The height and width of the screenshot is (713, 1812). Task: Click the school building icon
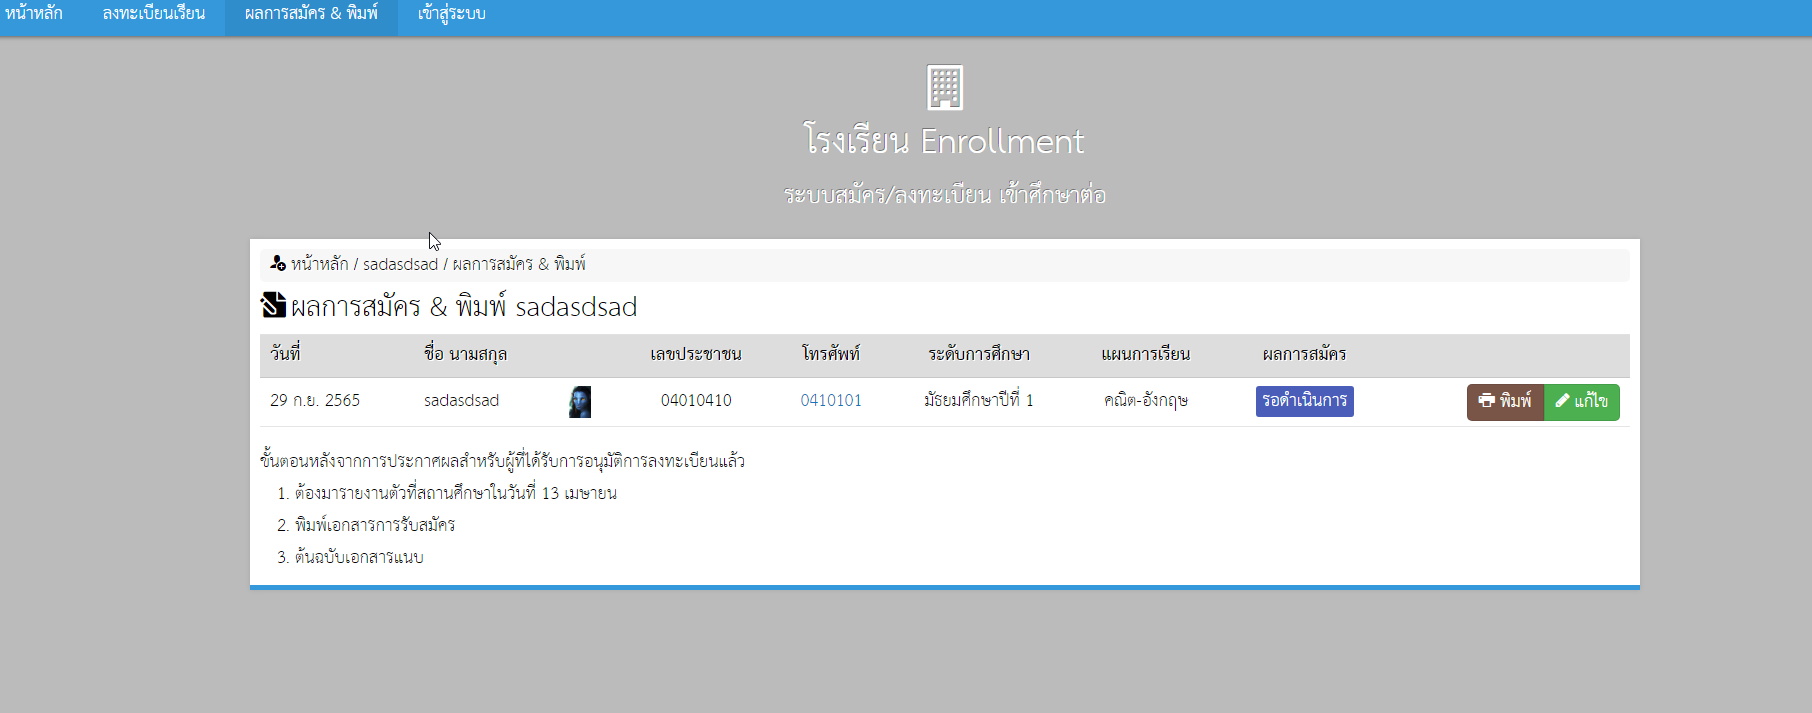point(945,88)
